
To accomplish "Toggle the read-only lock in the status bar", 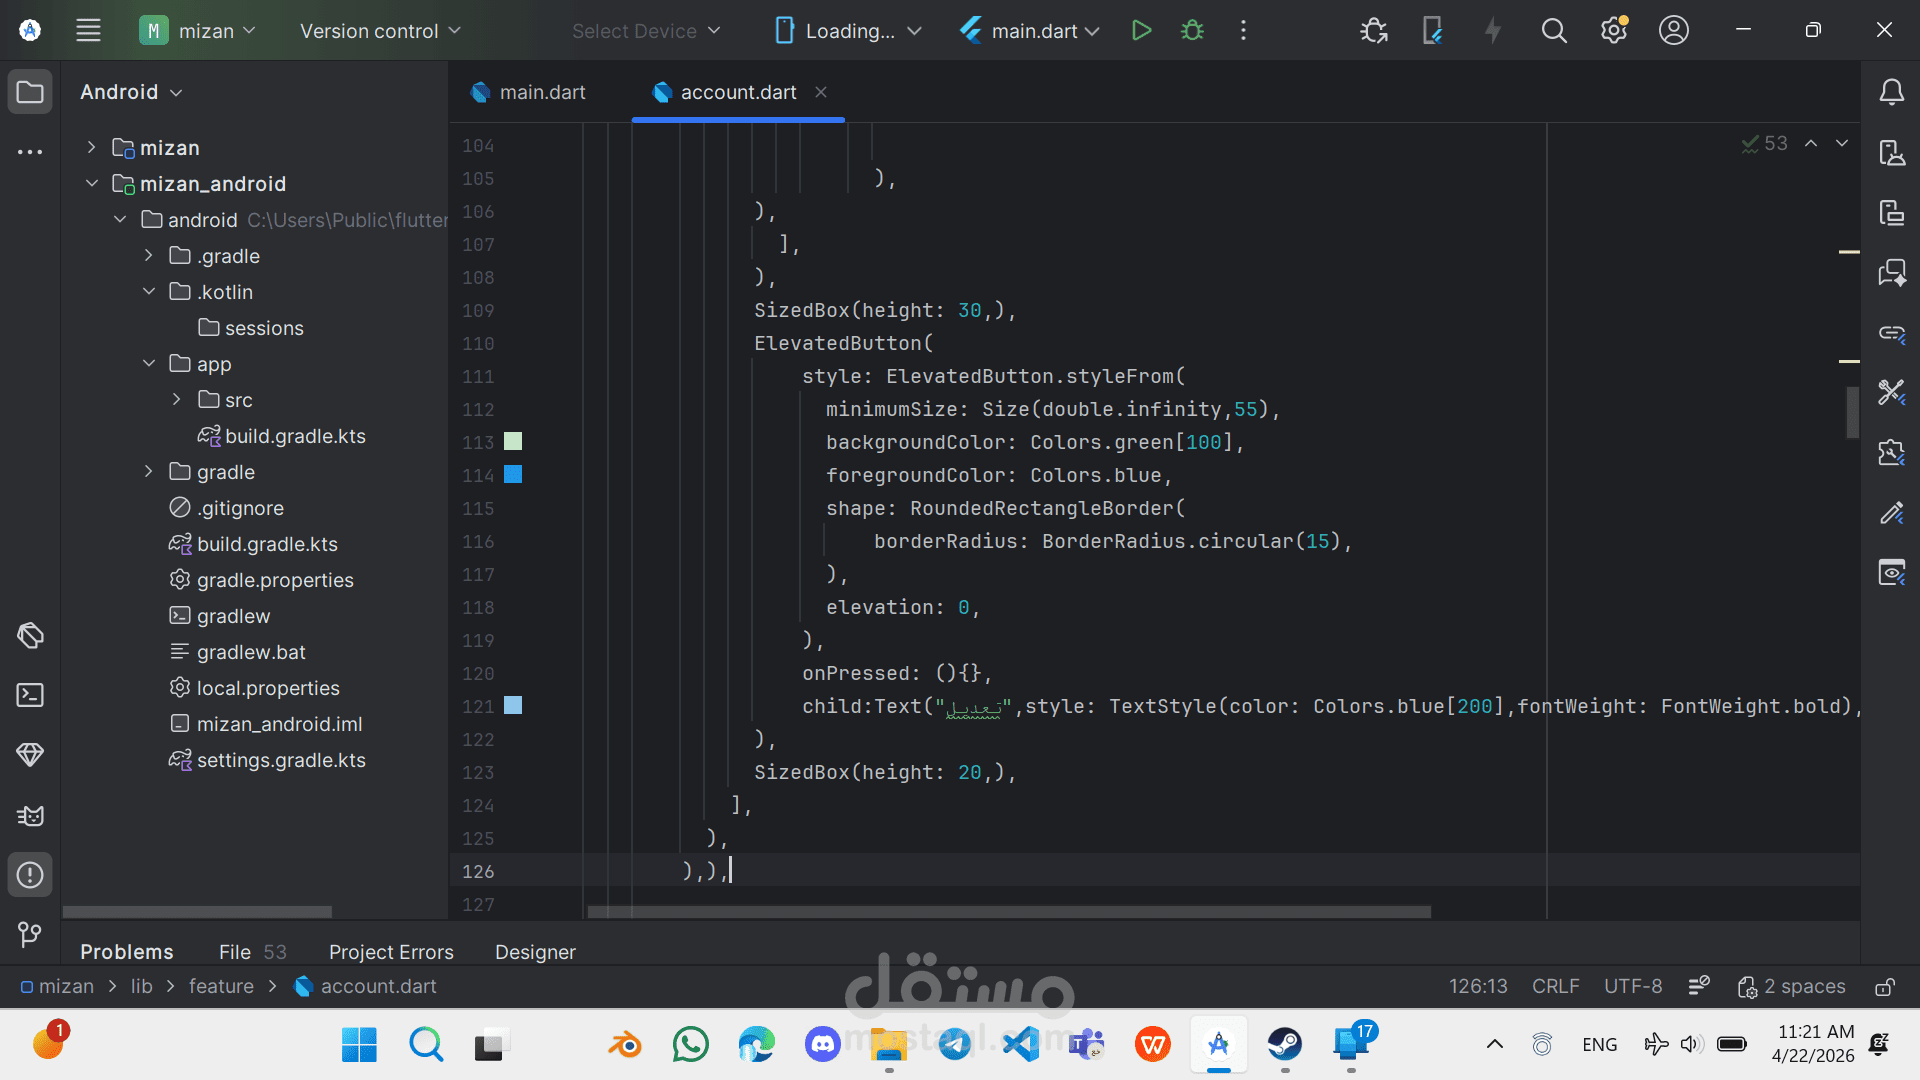I will [1884, 987].
